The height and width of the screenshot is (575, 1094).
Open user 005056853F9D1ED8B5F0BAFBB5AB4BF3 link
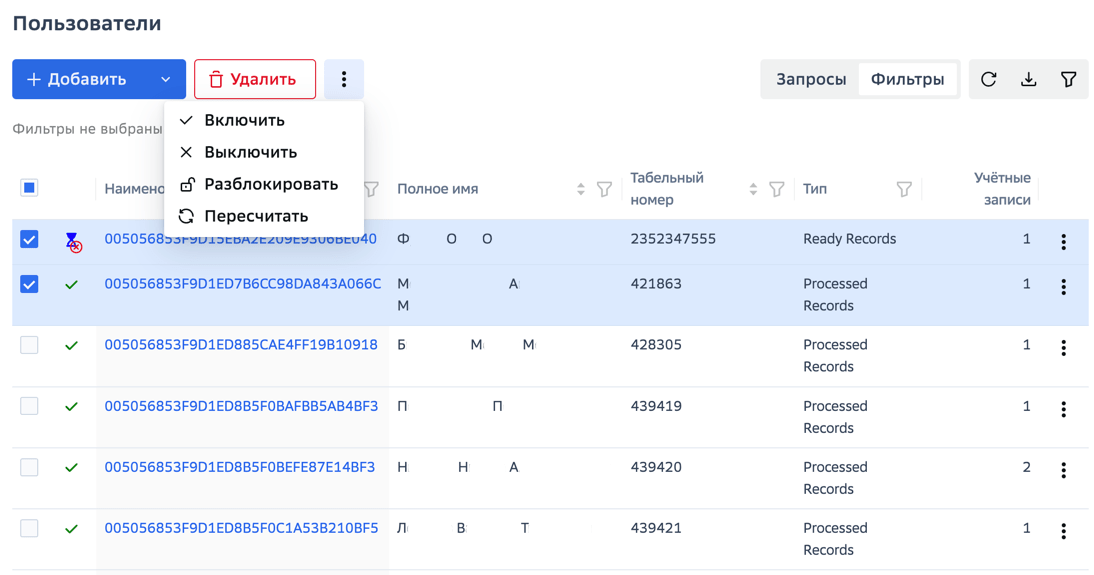[x=241, y=406]
